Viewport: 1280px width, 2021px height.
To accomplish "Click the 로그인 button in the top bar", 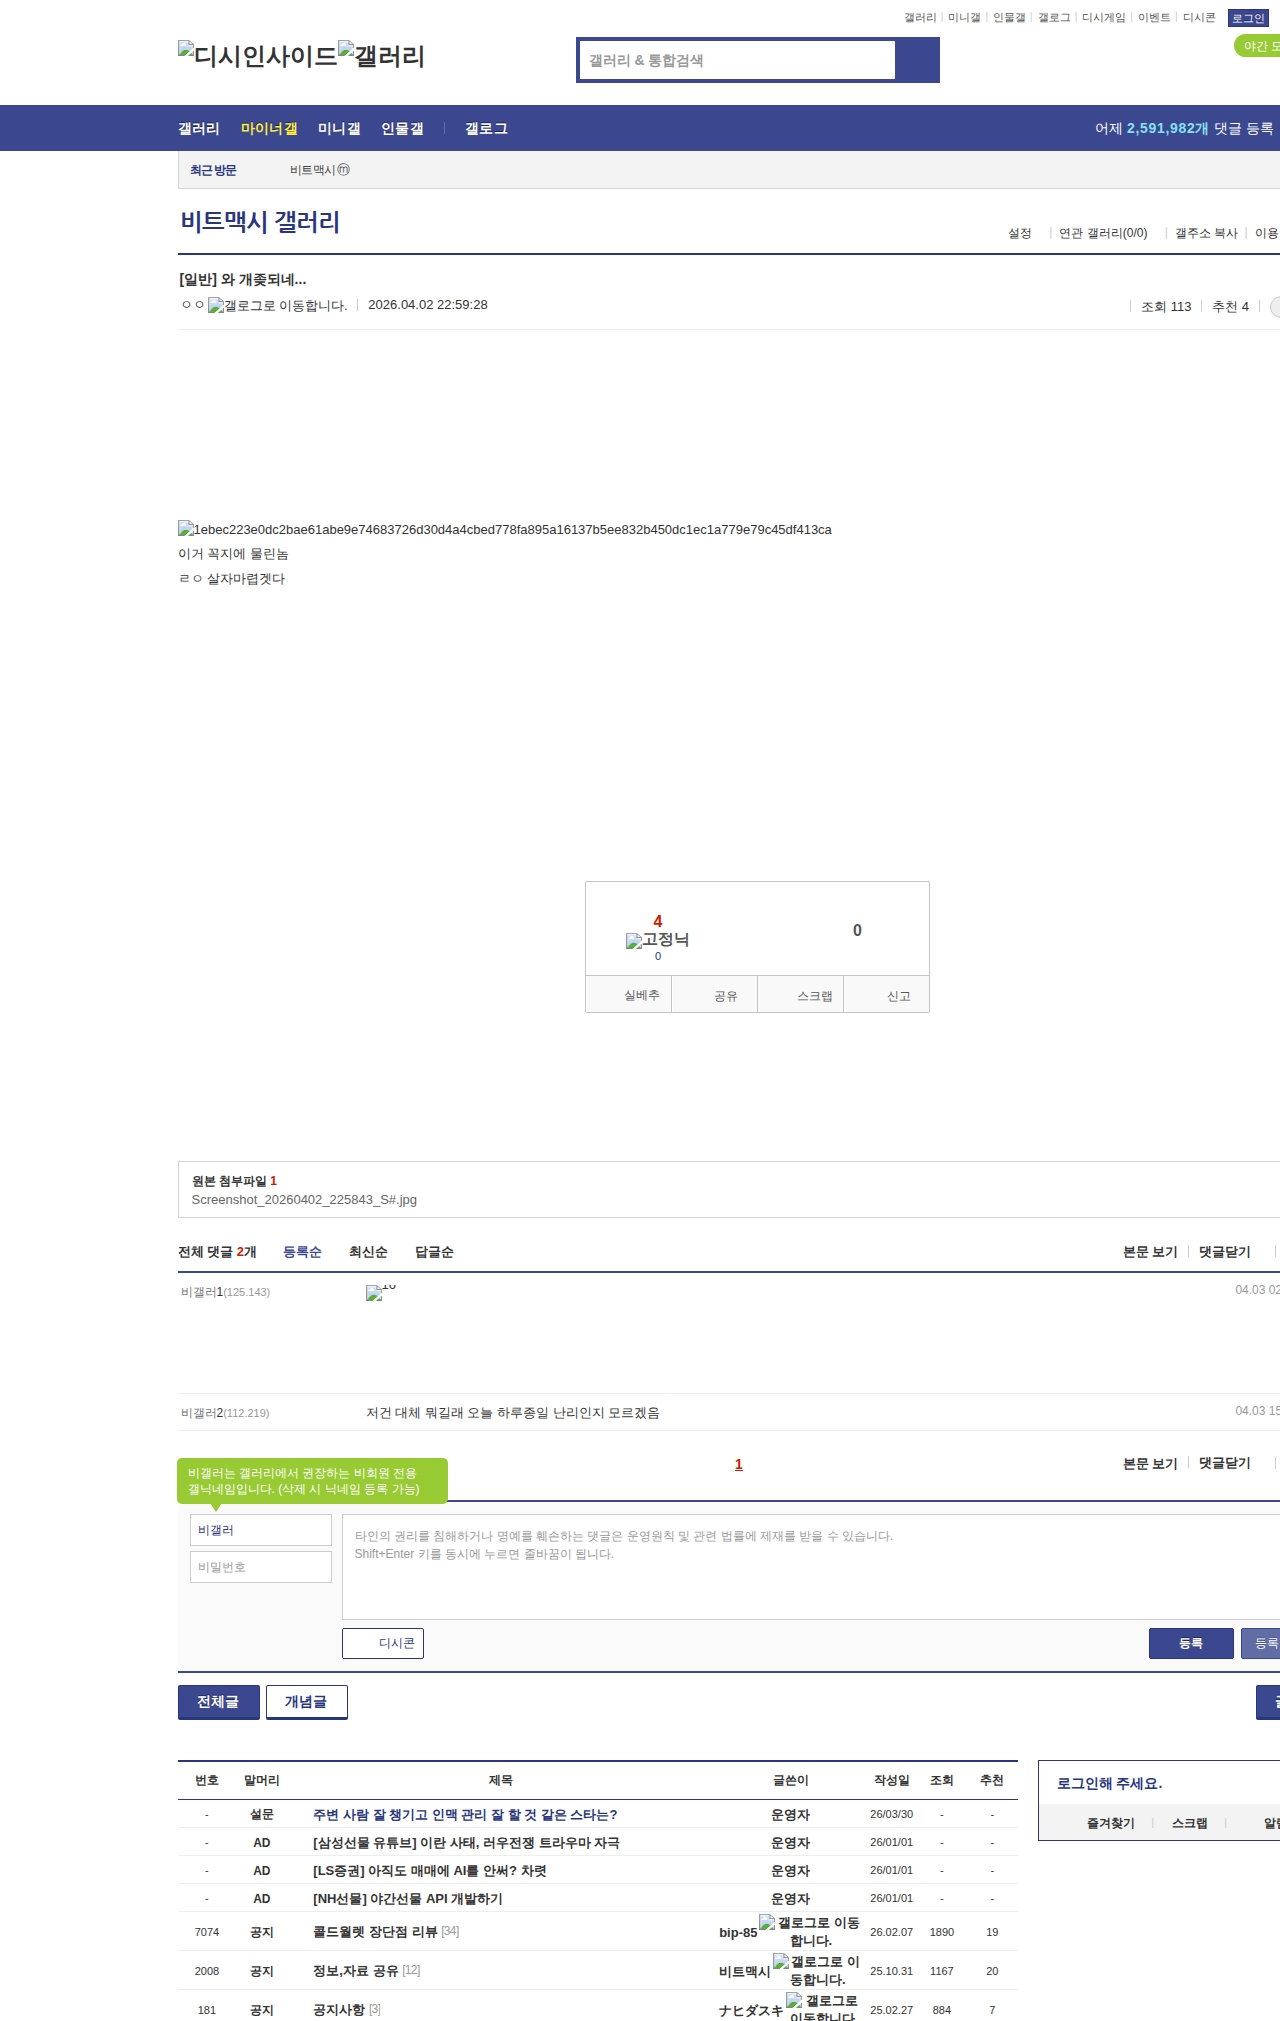I will [x=1248, y=18].
